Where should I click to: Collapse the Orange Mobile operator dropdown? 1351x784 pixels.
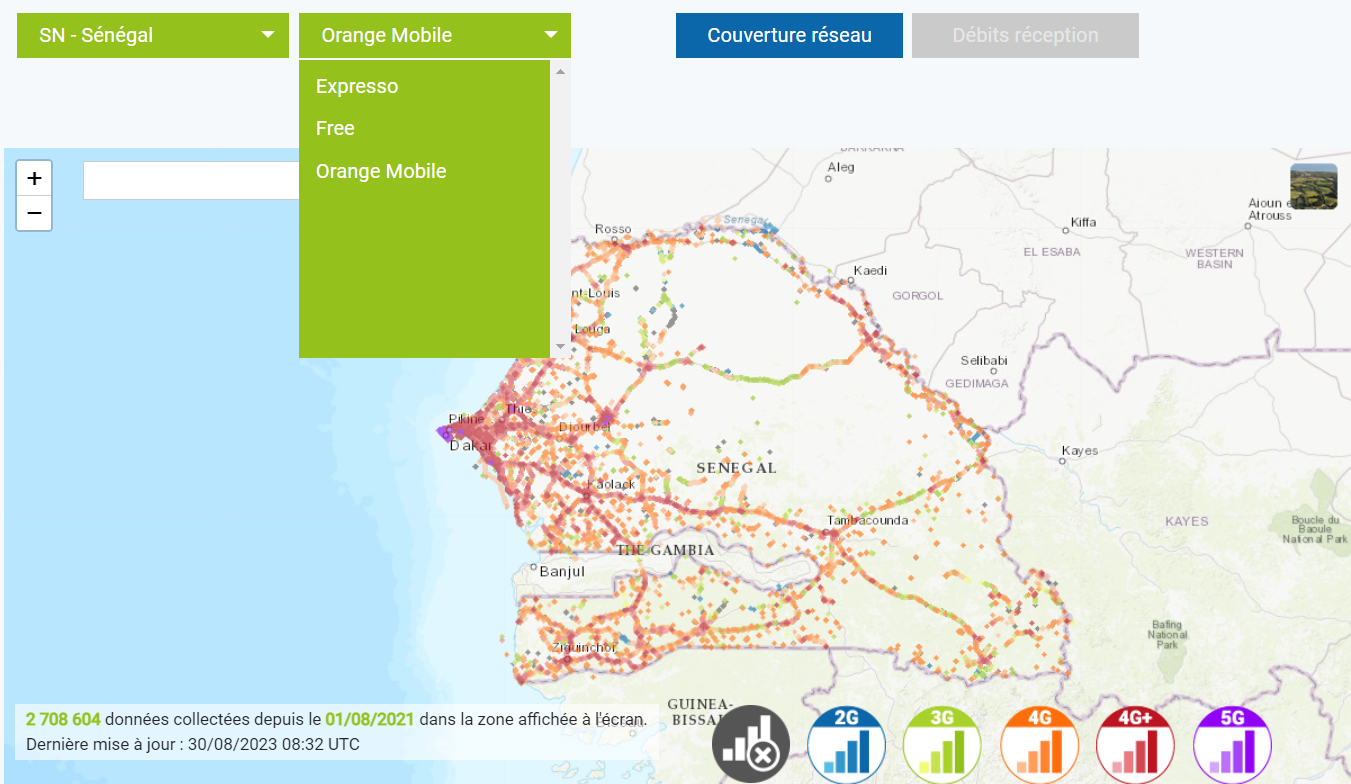(x=435, y=36)
